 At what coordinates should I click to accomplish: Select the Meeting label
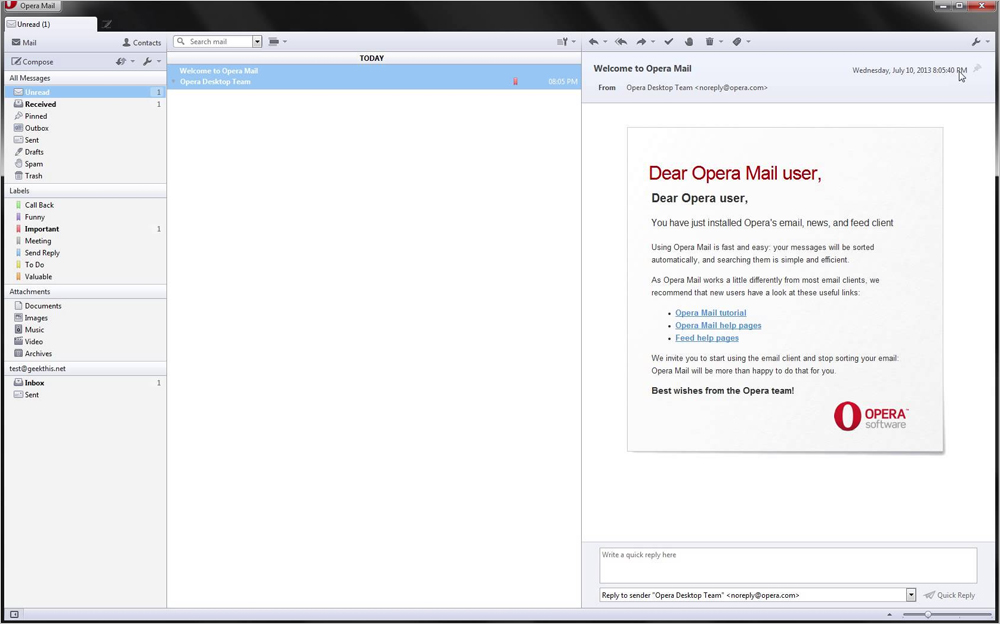(x=85, y=241)
